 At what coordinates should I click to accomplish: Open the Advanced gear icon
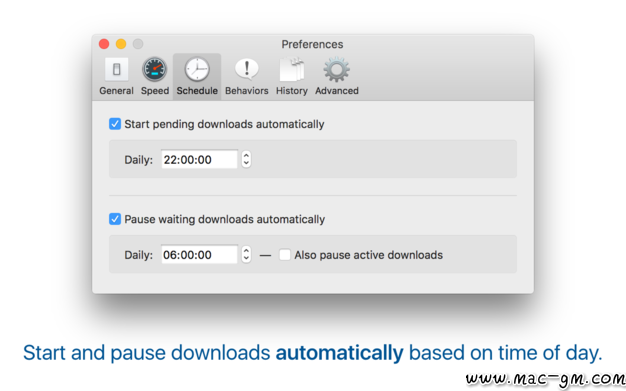click(337, 69)
